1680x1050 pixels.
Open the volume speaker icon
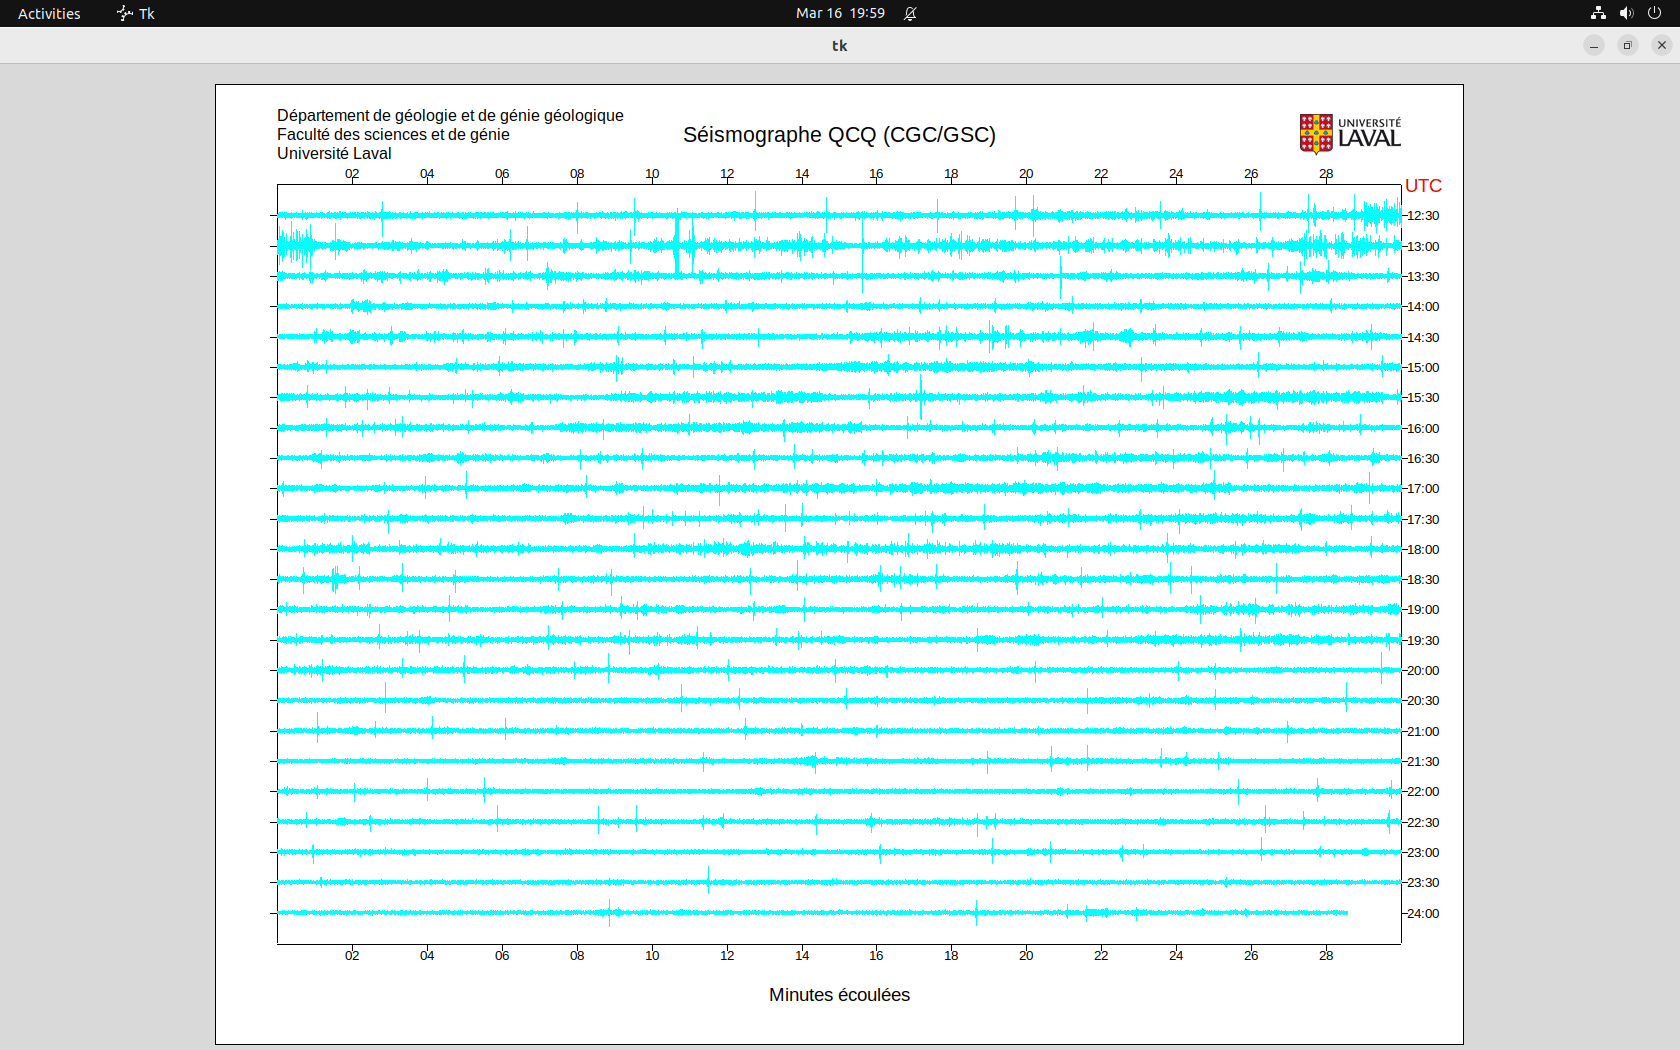click(x=1626, y=13)
